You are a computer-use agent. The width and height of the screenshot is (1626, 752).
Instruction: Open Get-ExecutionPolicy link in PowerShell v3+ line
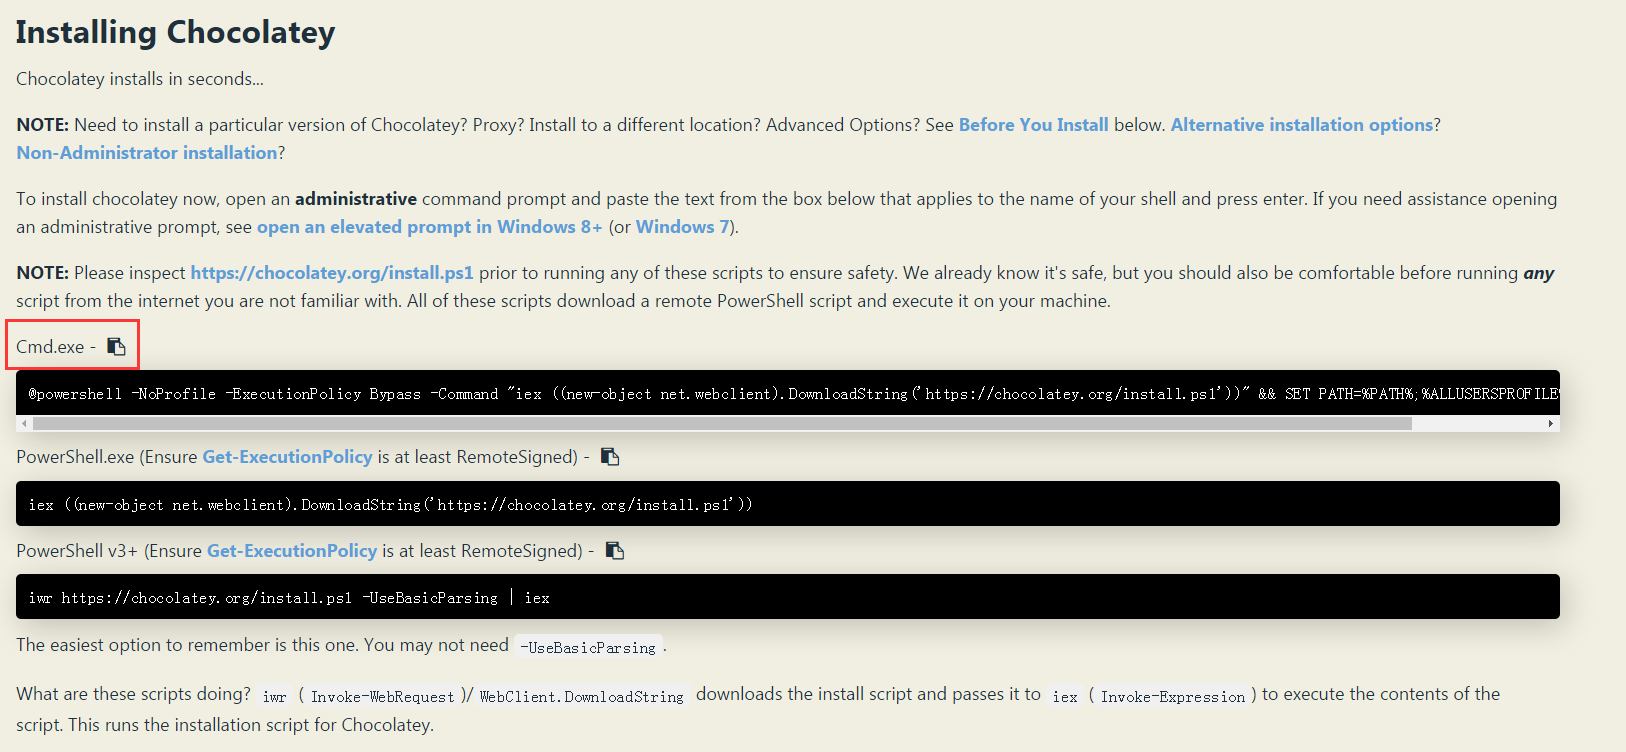pos(292,551)
